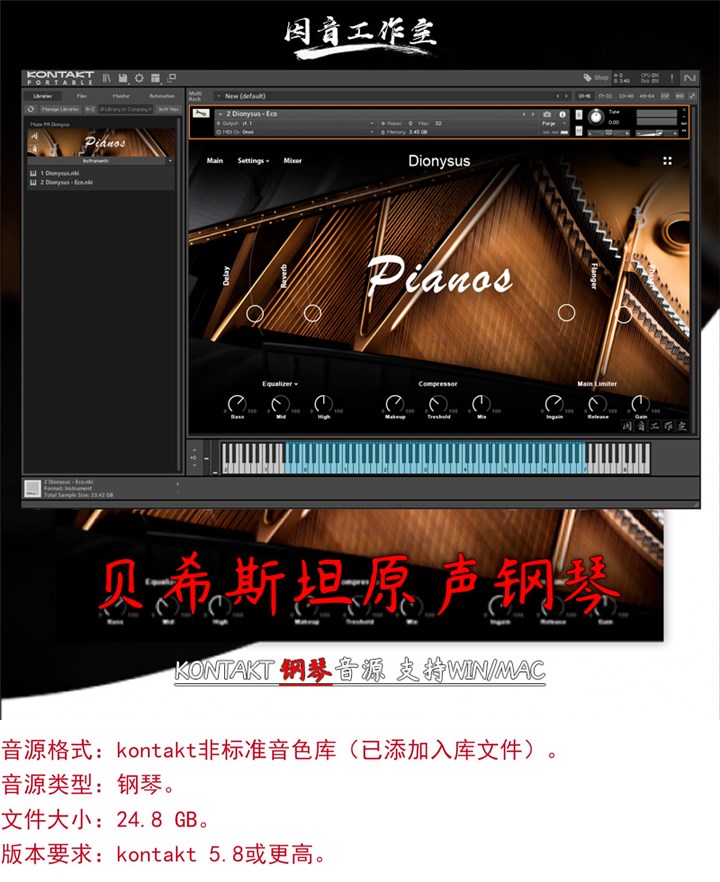
Task: Open the Main page tab
Action: coord(215,161)
